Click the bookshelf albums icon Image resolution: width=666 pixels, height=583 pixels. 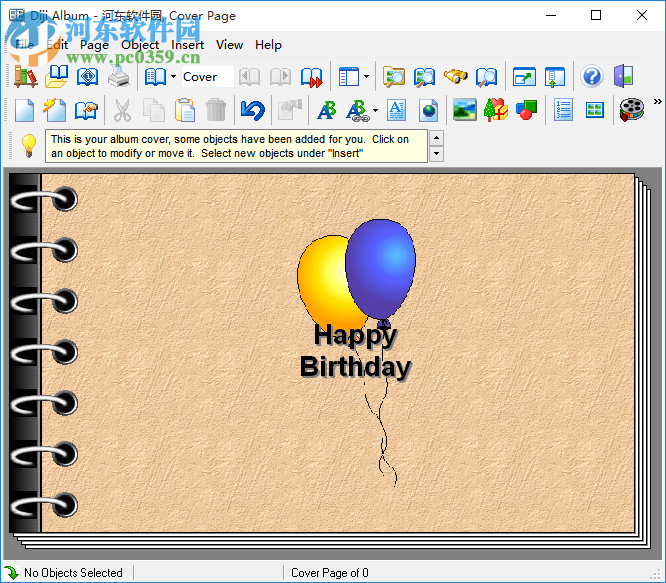25,77
